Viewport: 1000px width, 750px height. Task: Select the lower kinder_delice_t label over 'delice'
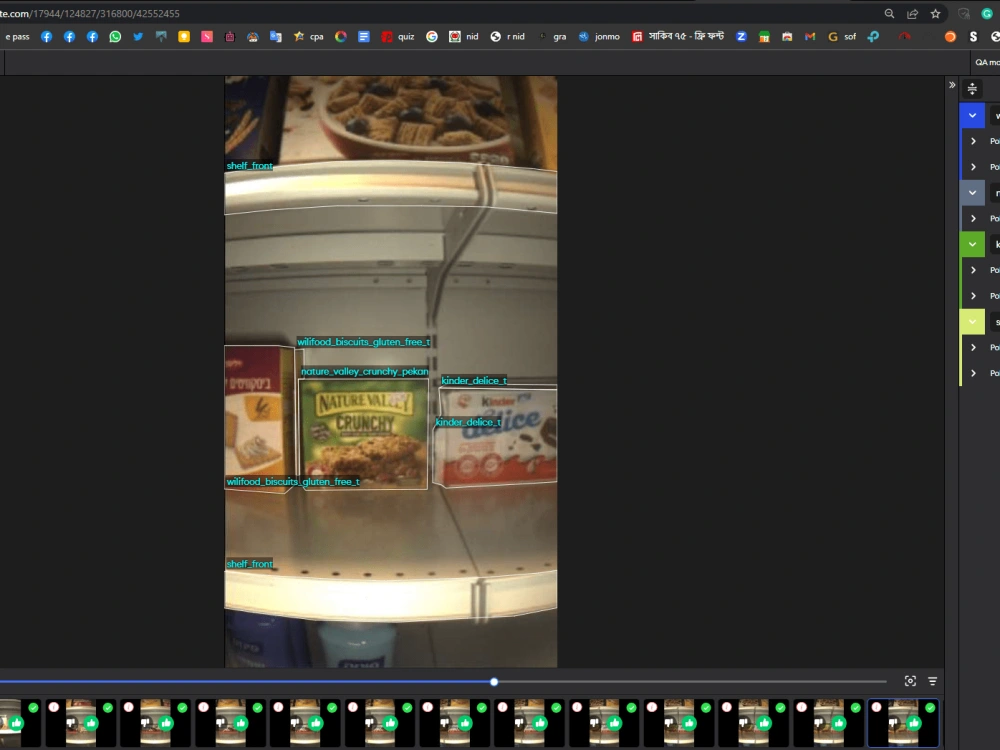coord(467,422)
